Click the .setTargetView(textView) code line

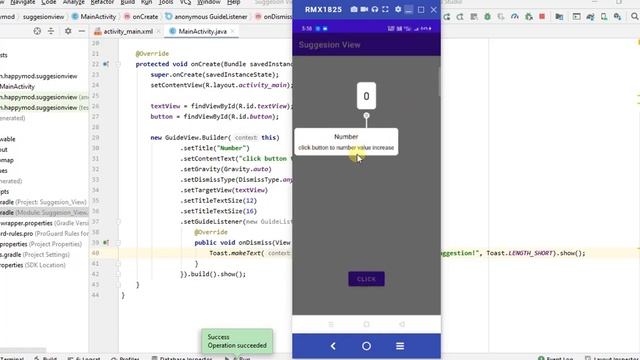pos(224,190)
